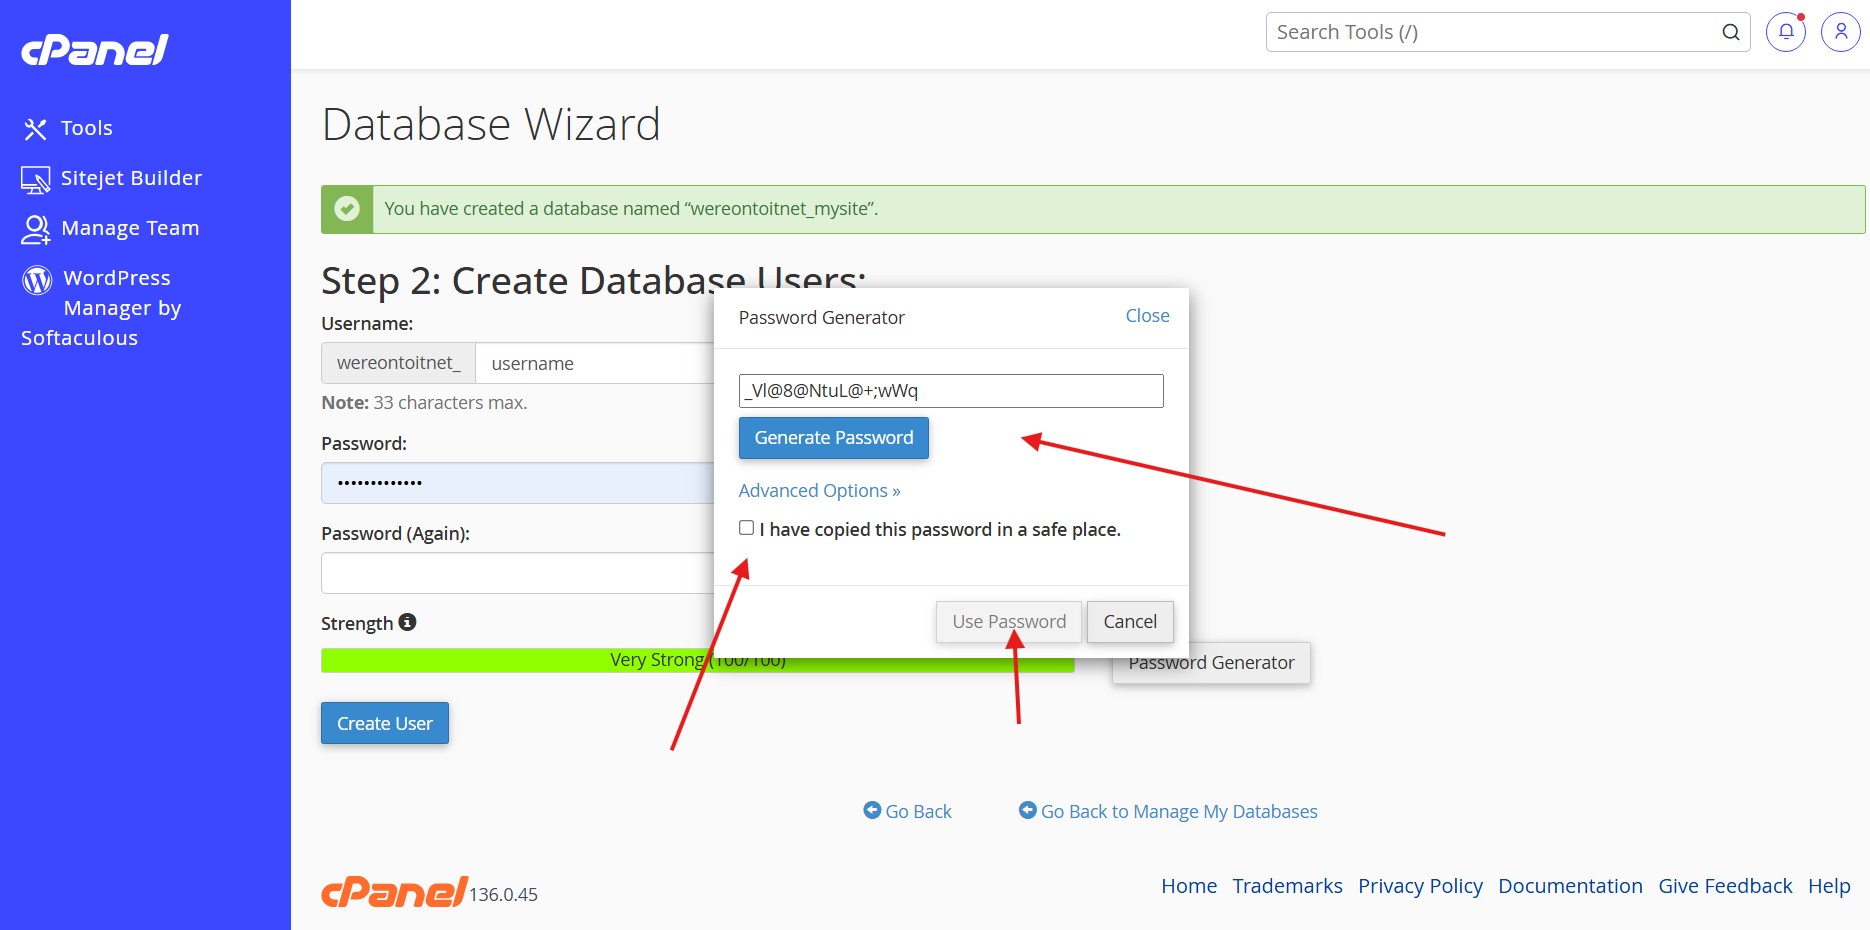This screenshot has width=1870, height=930.
Task: Expand Advanced Options in password generator
Action: [819, 491]
